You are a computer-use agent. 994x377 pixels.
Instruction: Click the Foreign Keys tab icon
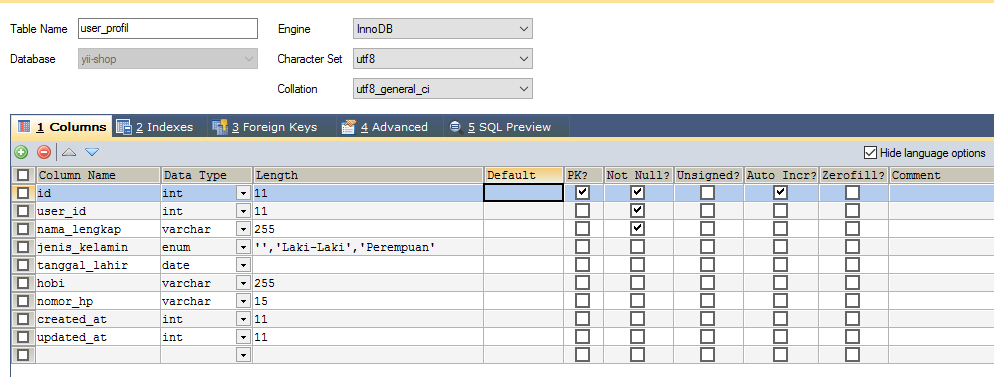point(220,127)
